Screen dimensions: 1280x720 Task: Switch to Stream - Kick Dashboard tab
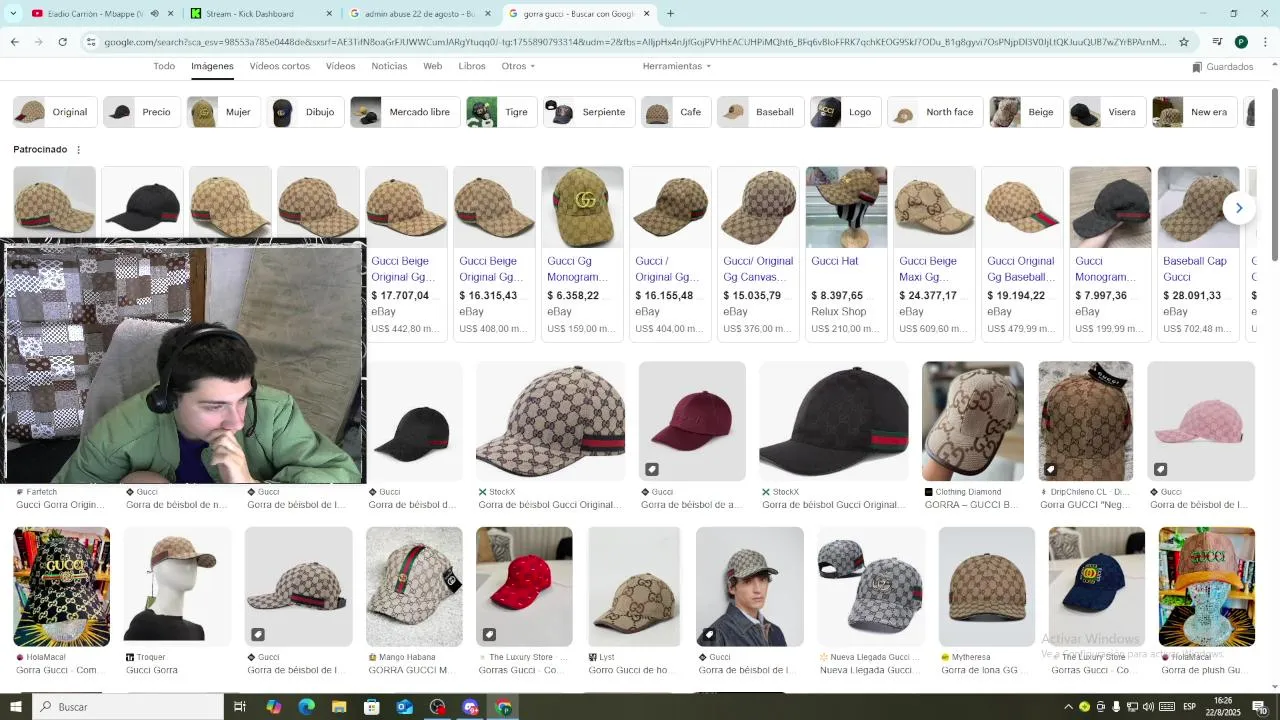pos(261,14)
